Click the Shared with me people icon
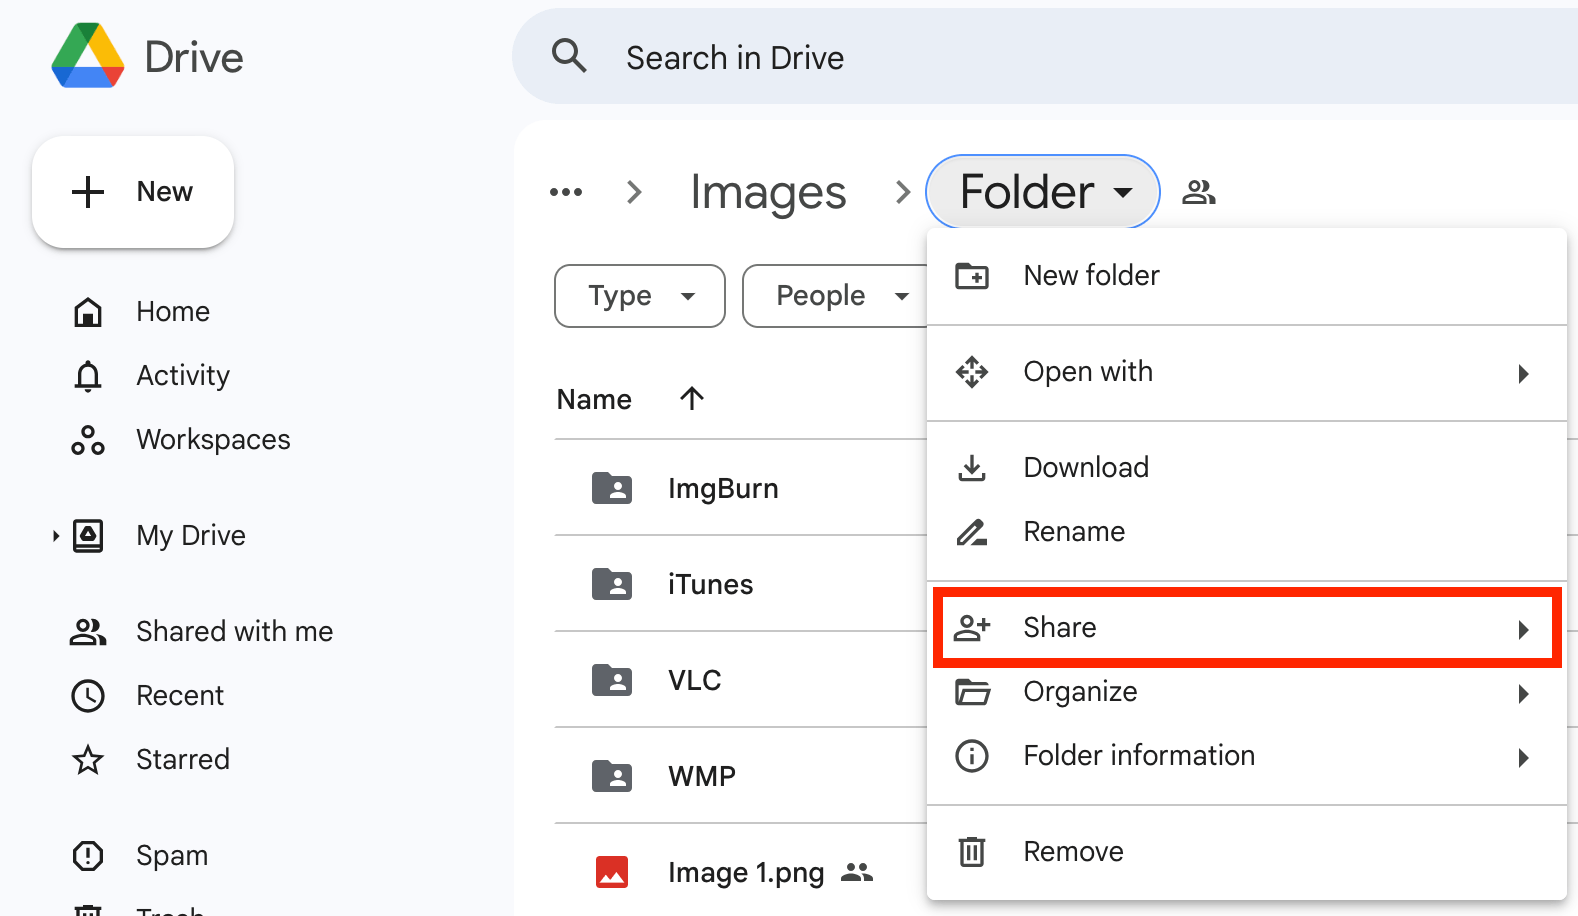 88,632
